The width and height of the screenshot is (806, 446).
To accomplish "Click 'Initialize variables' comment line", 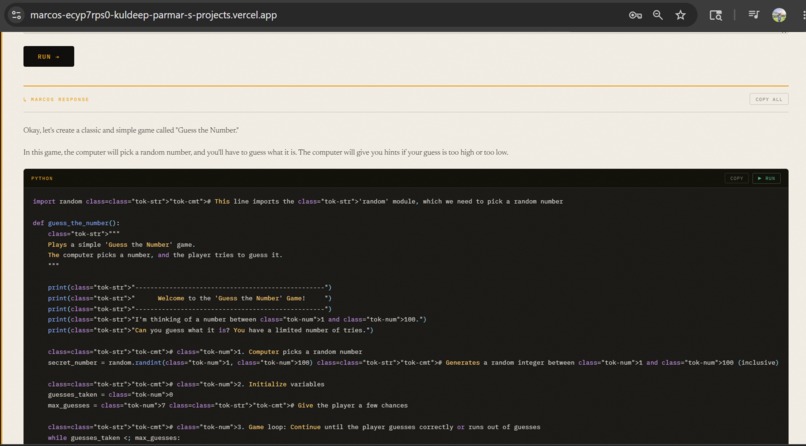I will 186,384.
